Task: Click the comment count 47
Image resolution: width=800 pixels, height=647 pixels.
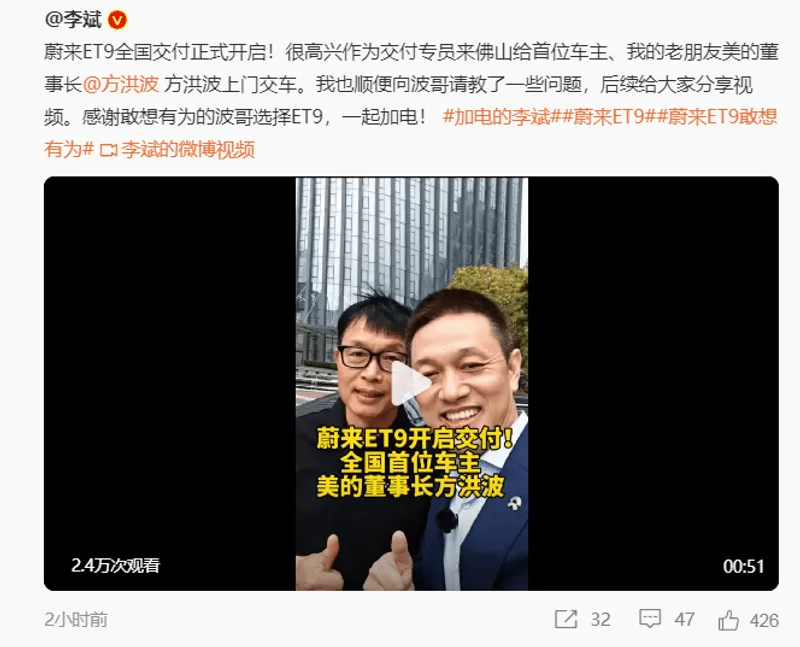Action: pyautogui.click(x=684, y=619)
